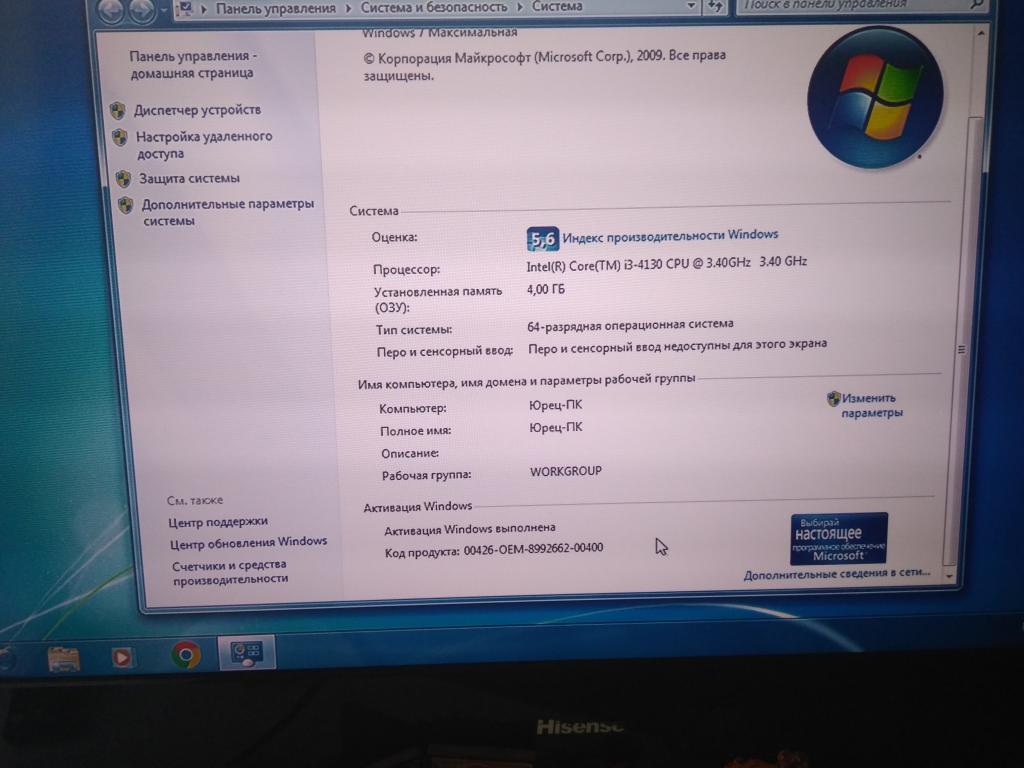The image size is (1024, 768).
Task: Click the product ID 00426-OEM-8992662-00400
Action: click(534, 549)
